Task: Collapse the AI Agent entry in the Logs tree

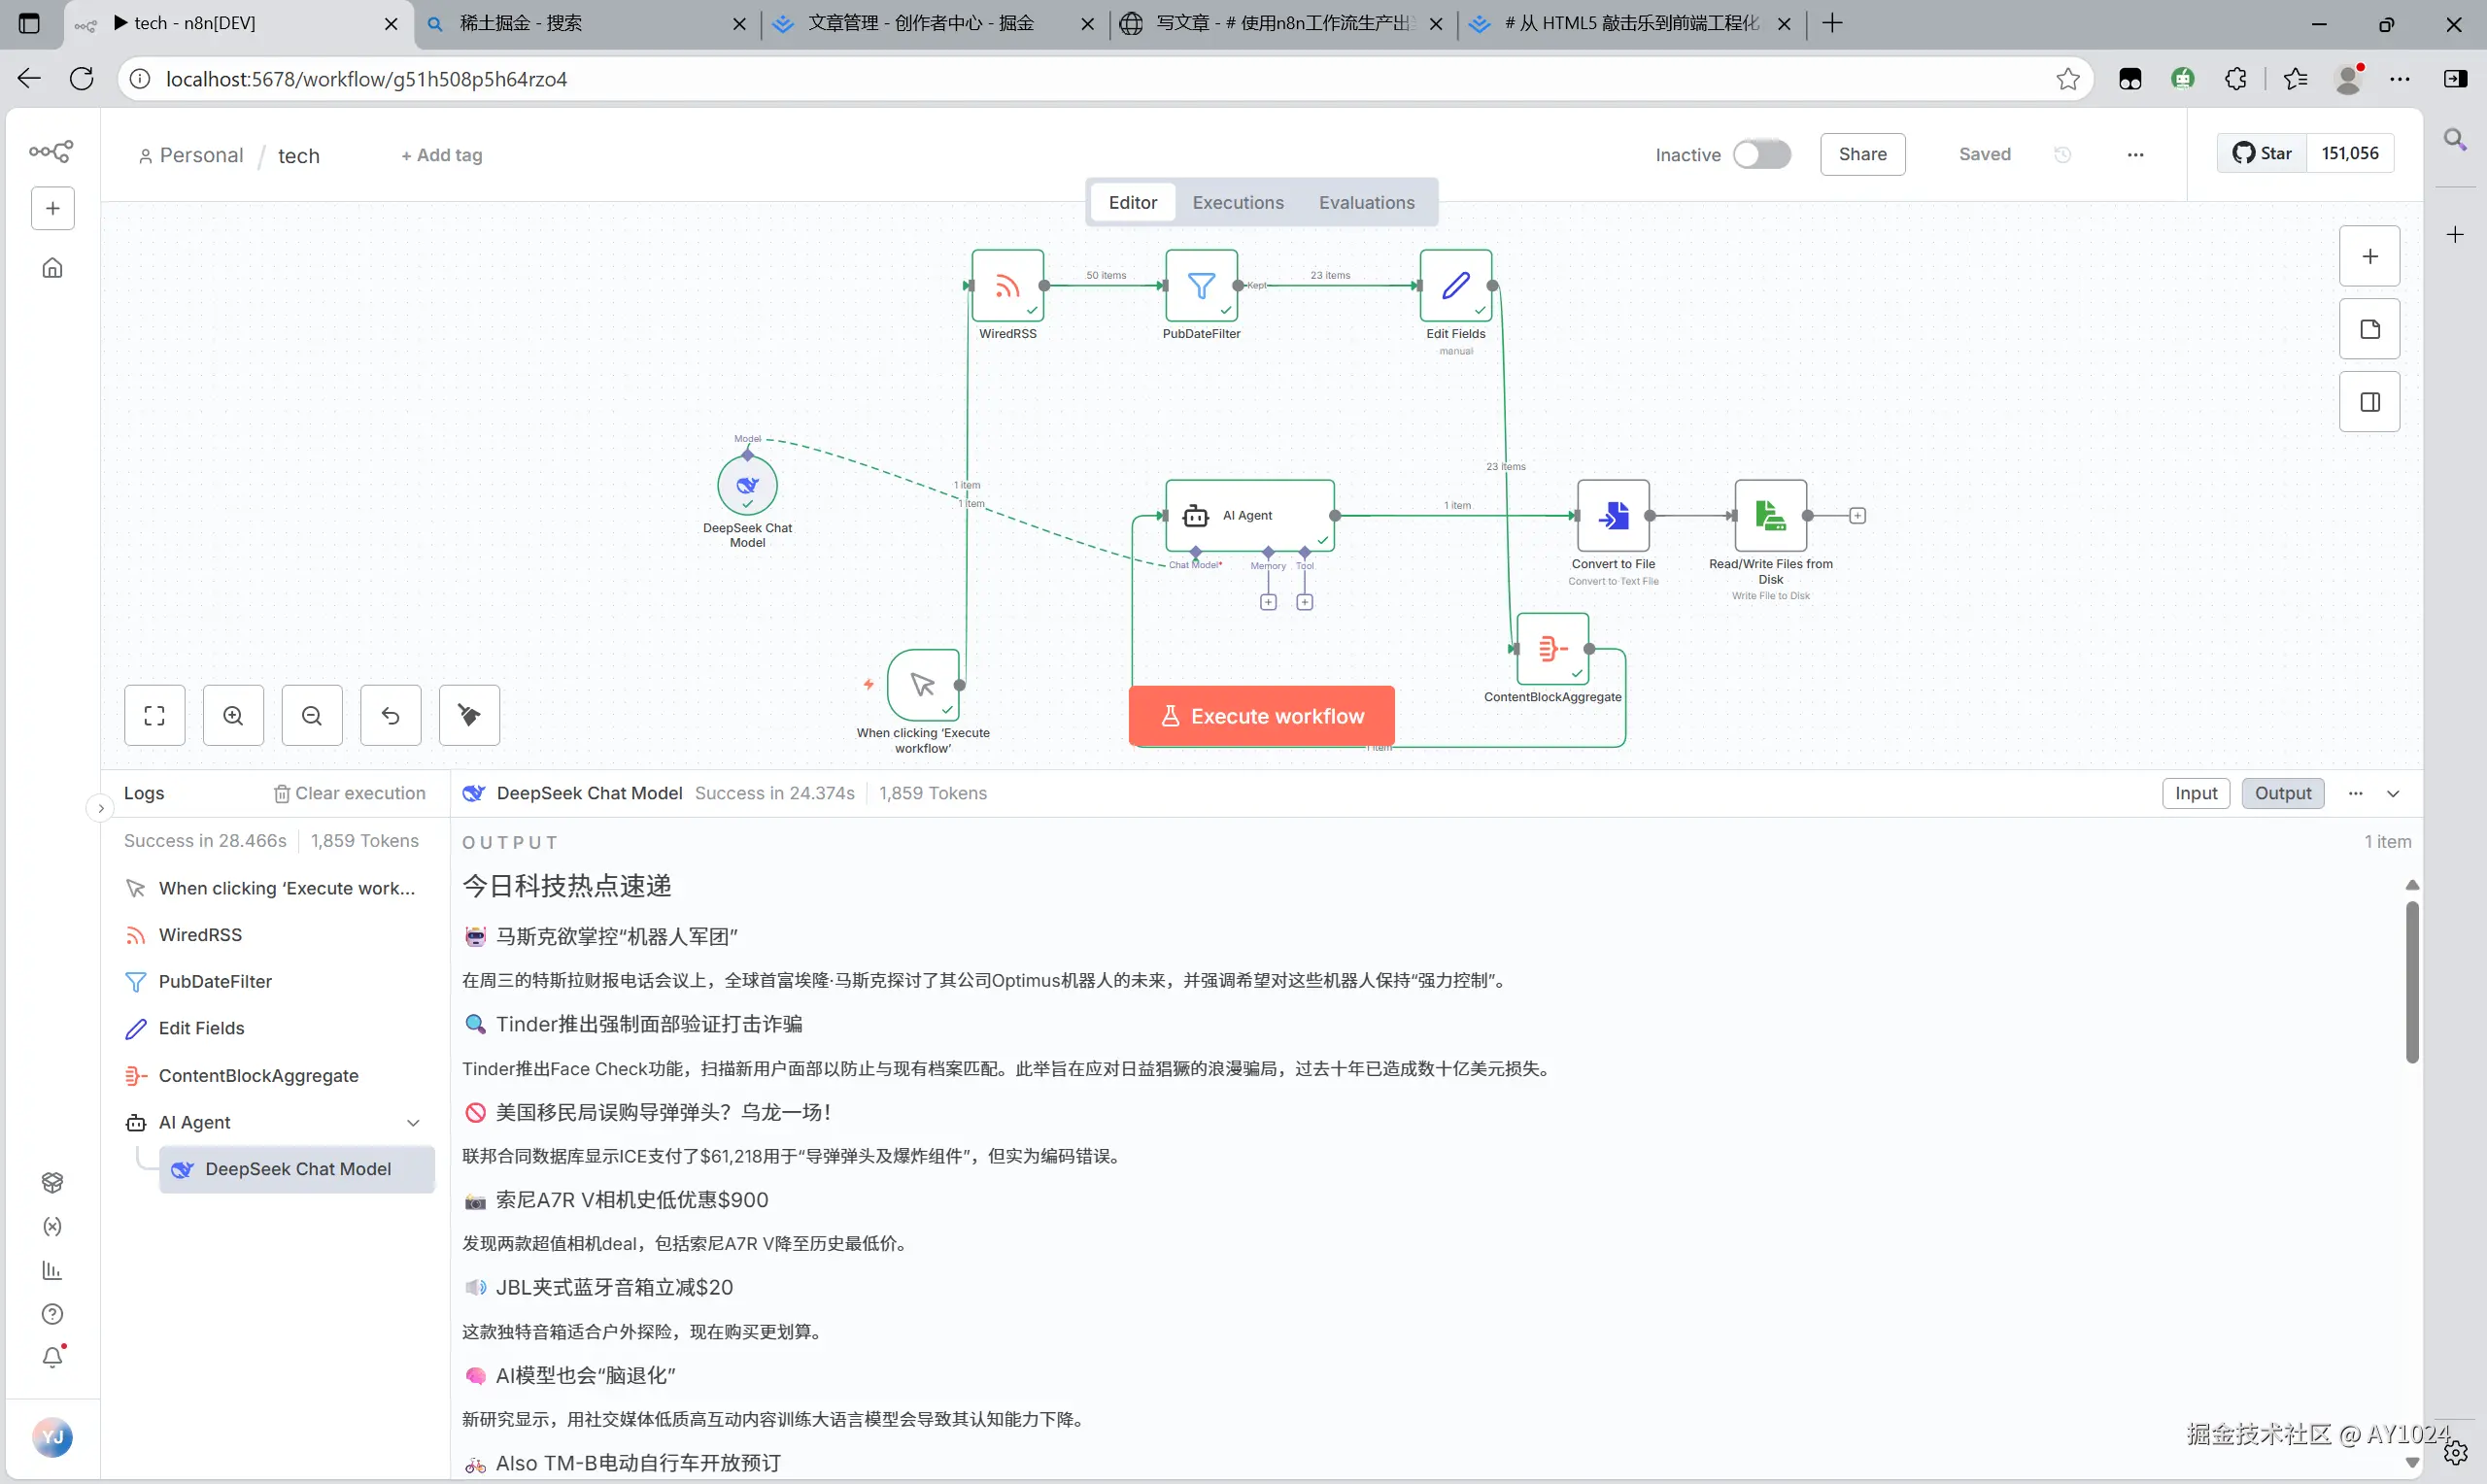Action: tap(413, 1122)
